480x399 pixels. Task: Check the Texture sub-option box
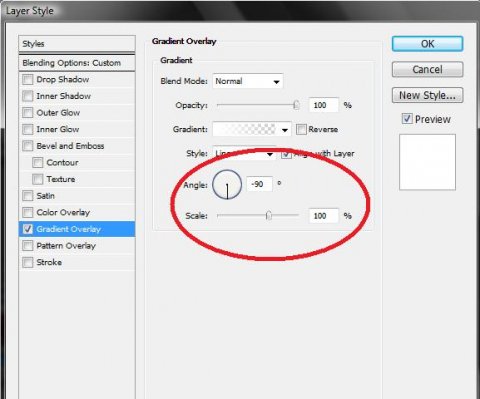[38, 179]
